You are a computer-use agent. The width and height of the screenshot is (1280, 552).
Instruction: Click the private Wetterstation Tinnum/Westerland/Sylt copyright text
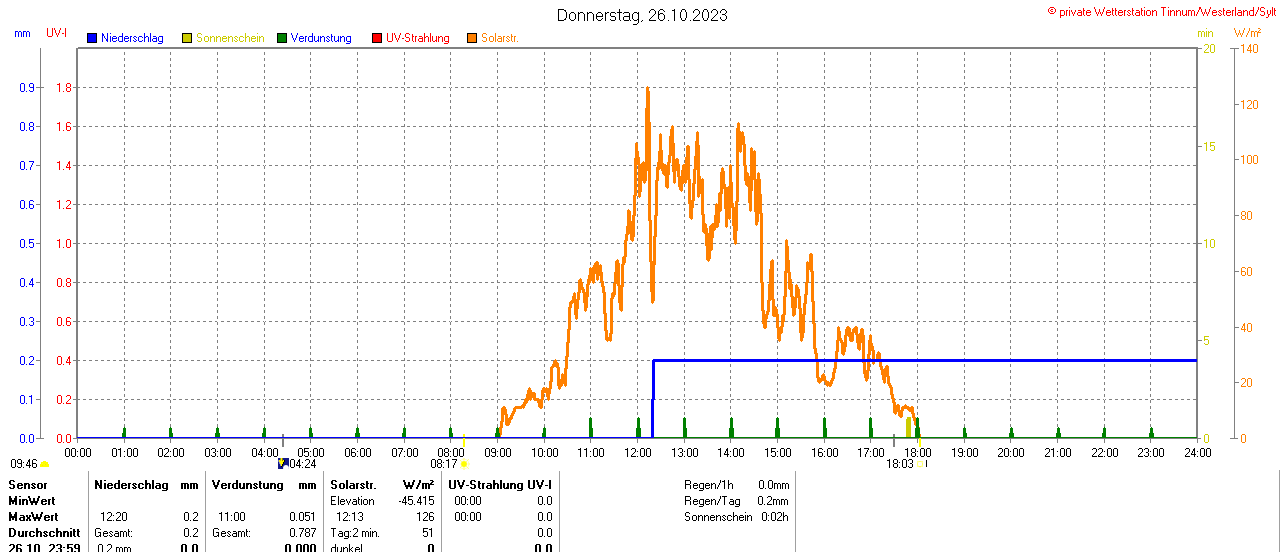pyautogui.click(x=1162, y=10)
